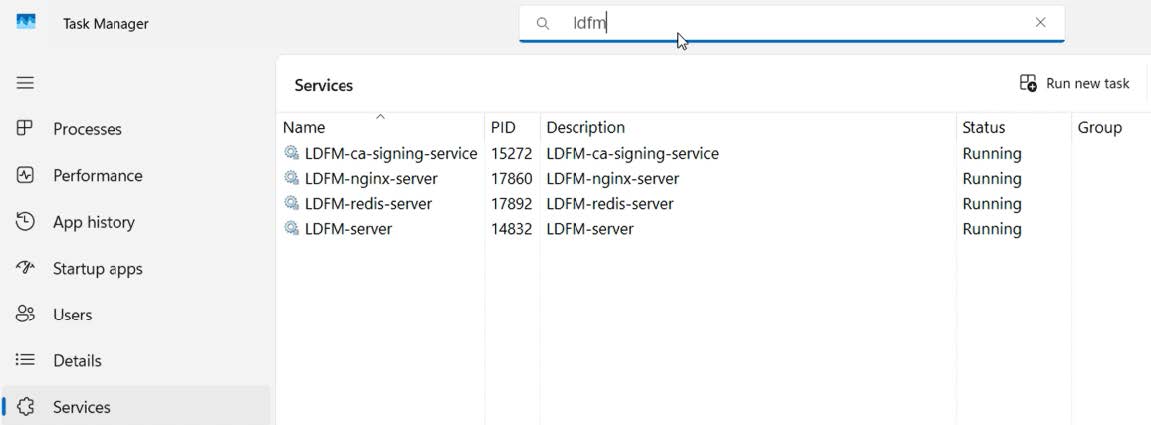Click the Services page heading
This screenshot has width=1151, height=425.
point(323,85)
